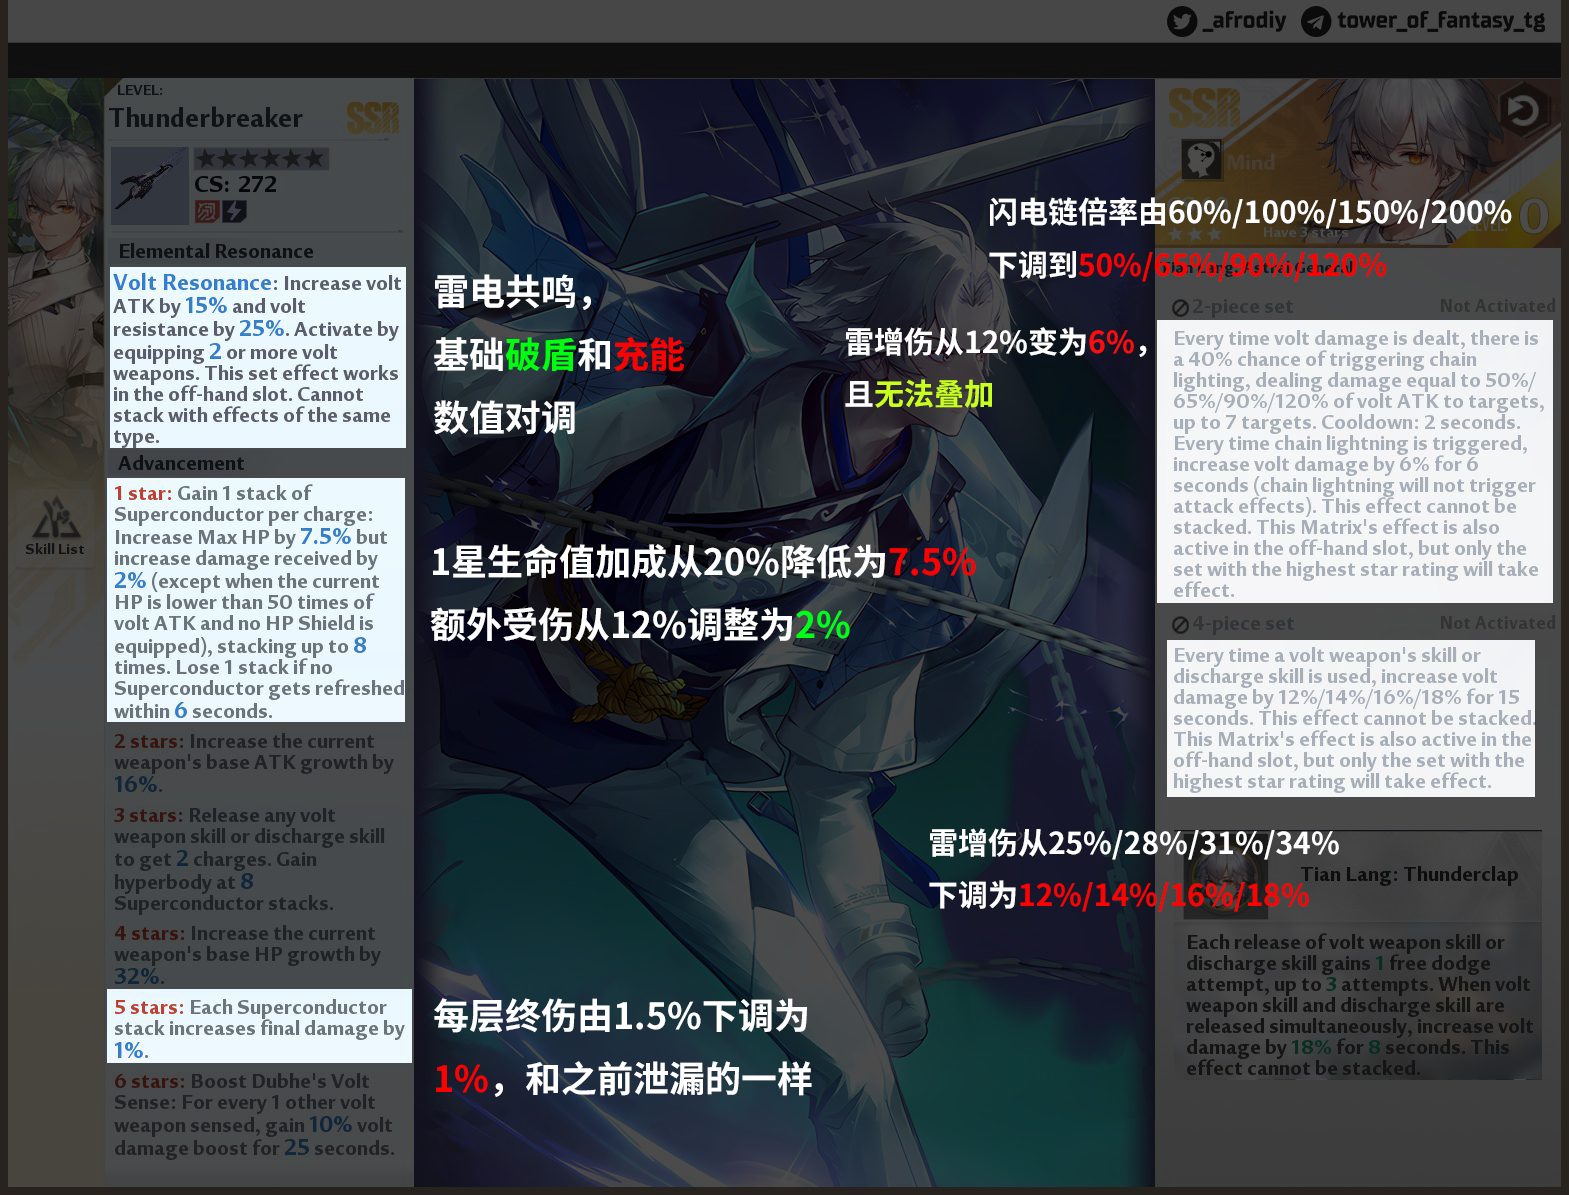Viewport: 1569px width, 1195px height.
Task: Click the tower_of_fantasy_tg Telegram handle
Action: coord(1441,20)
